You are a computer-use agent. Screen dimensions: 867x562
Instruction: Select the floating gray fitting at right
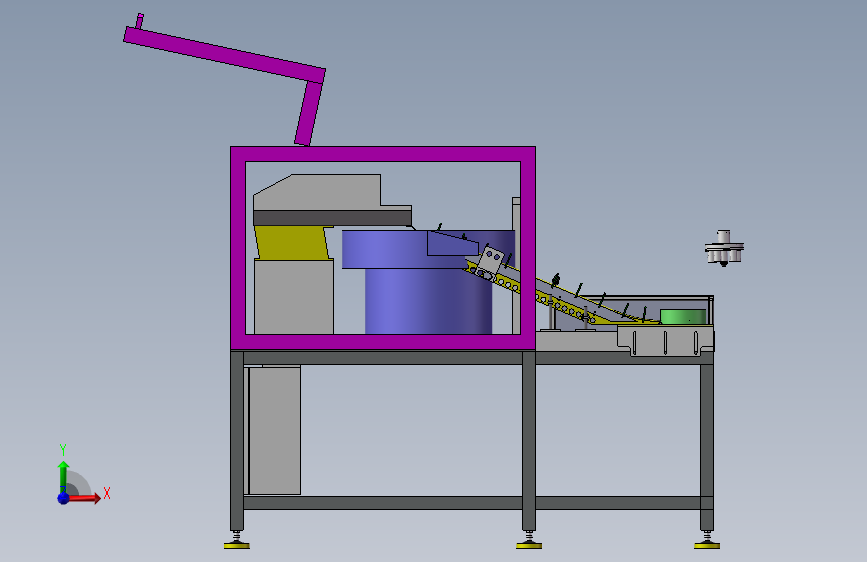click(724, 248)
